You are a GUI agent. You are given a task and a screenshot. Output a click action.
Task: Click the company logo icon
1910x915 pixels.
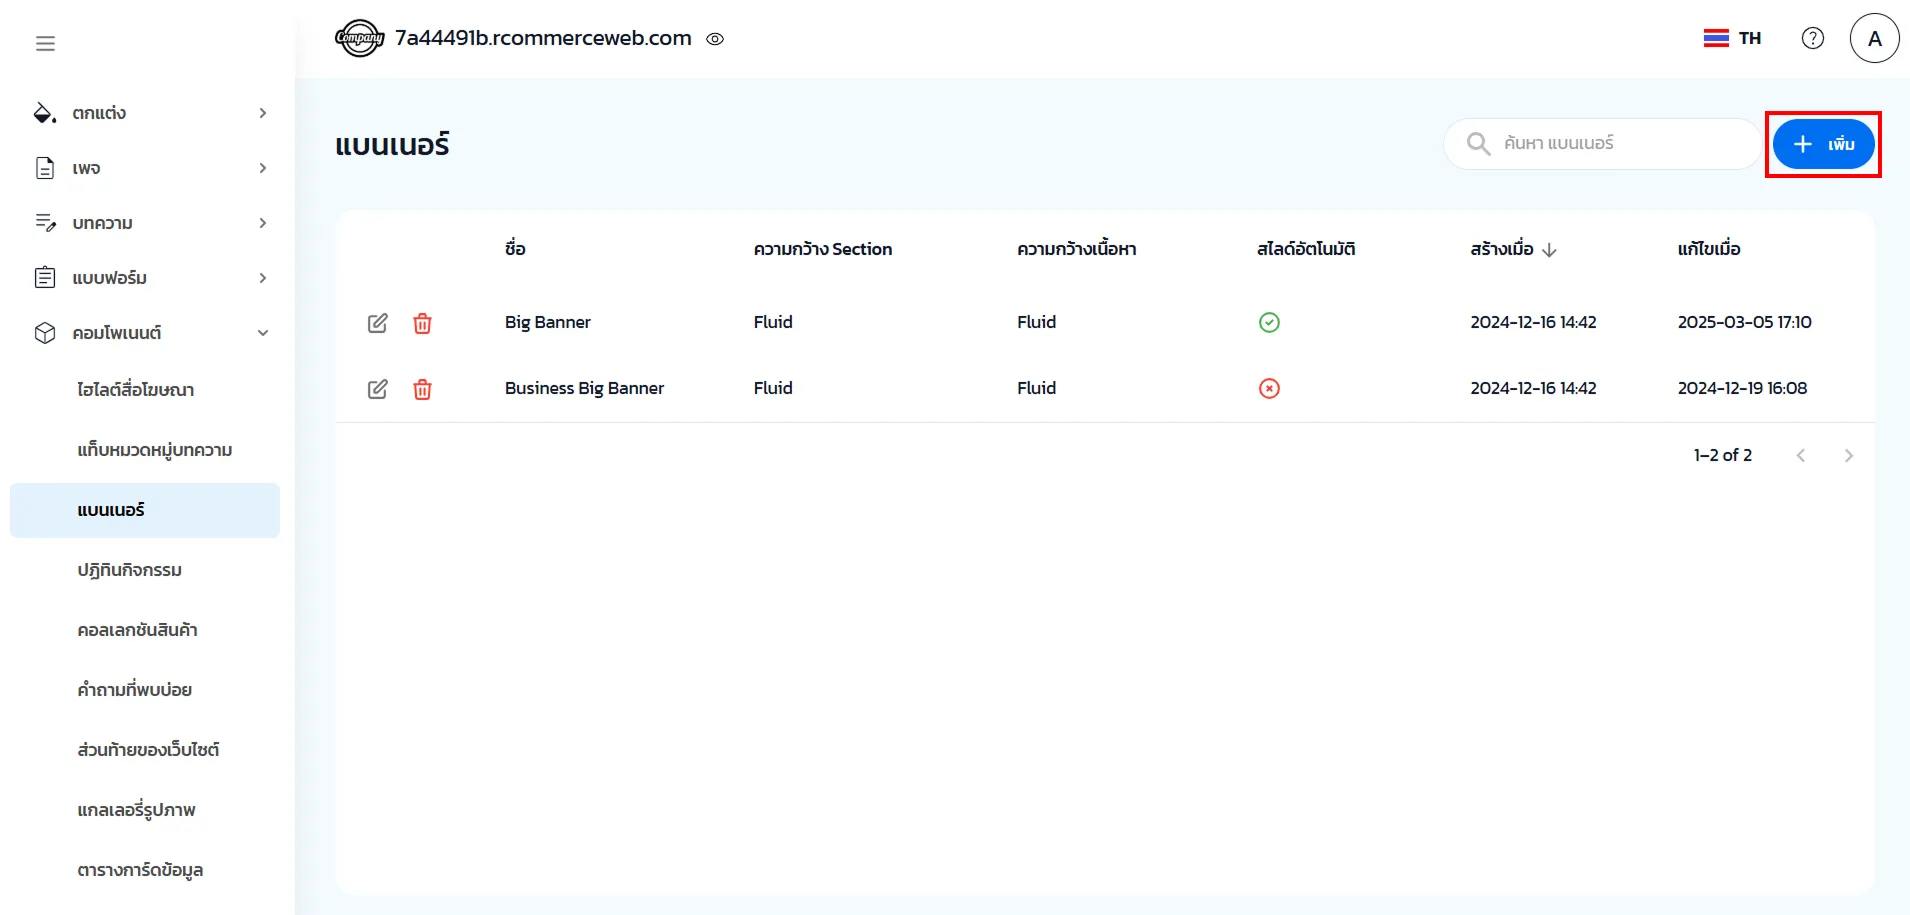(x=360, y=38)
